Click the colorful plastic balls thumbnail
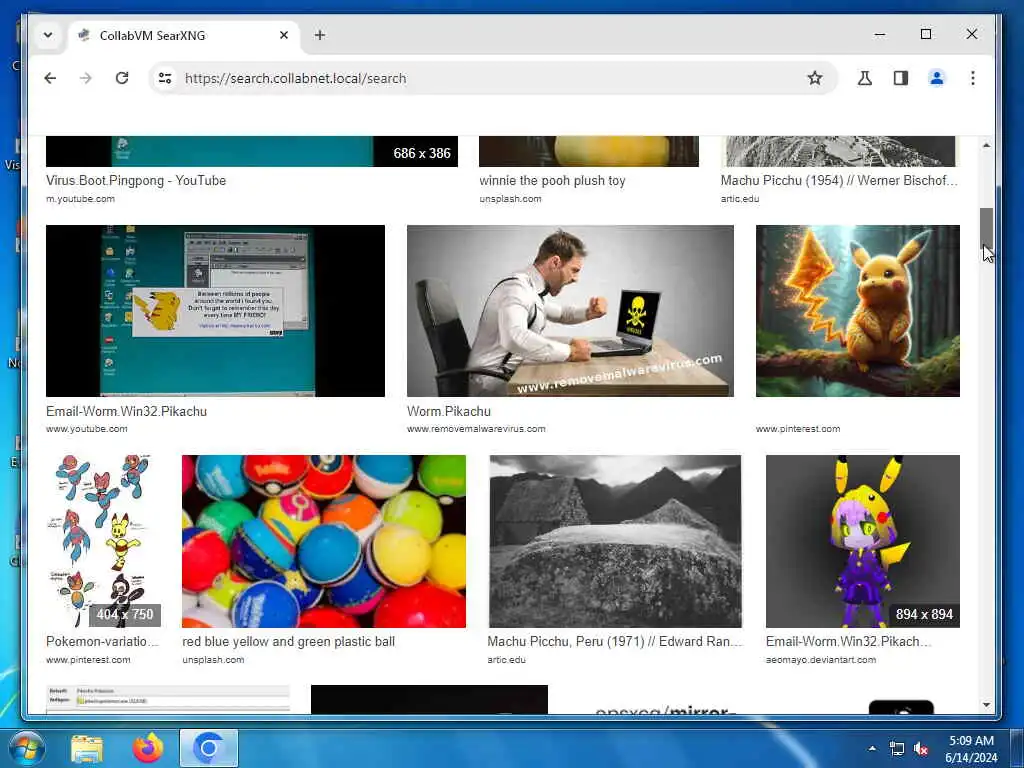Image resolution: width=1024 pixels, height=768 pixels. pyautogui.click(x=324, y=541)
